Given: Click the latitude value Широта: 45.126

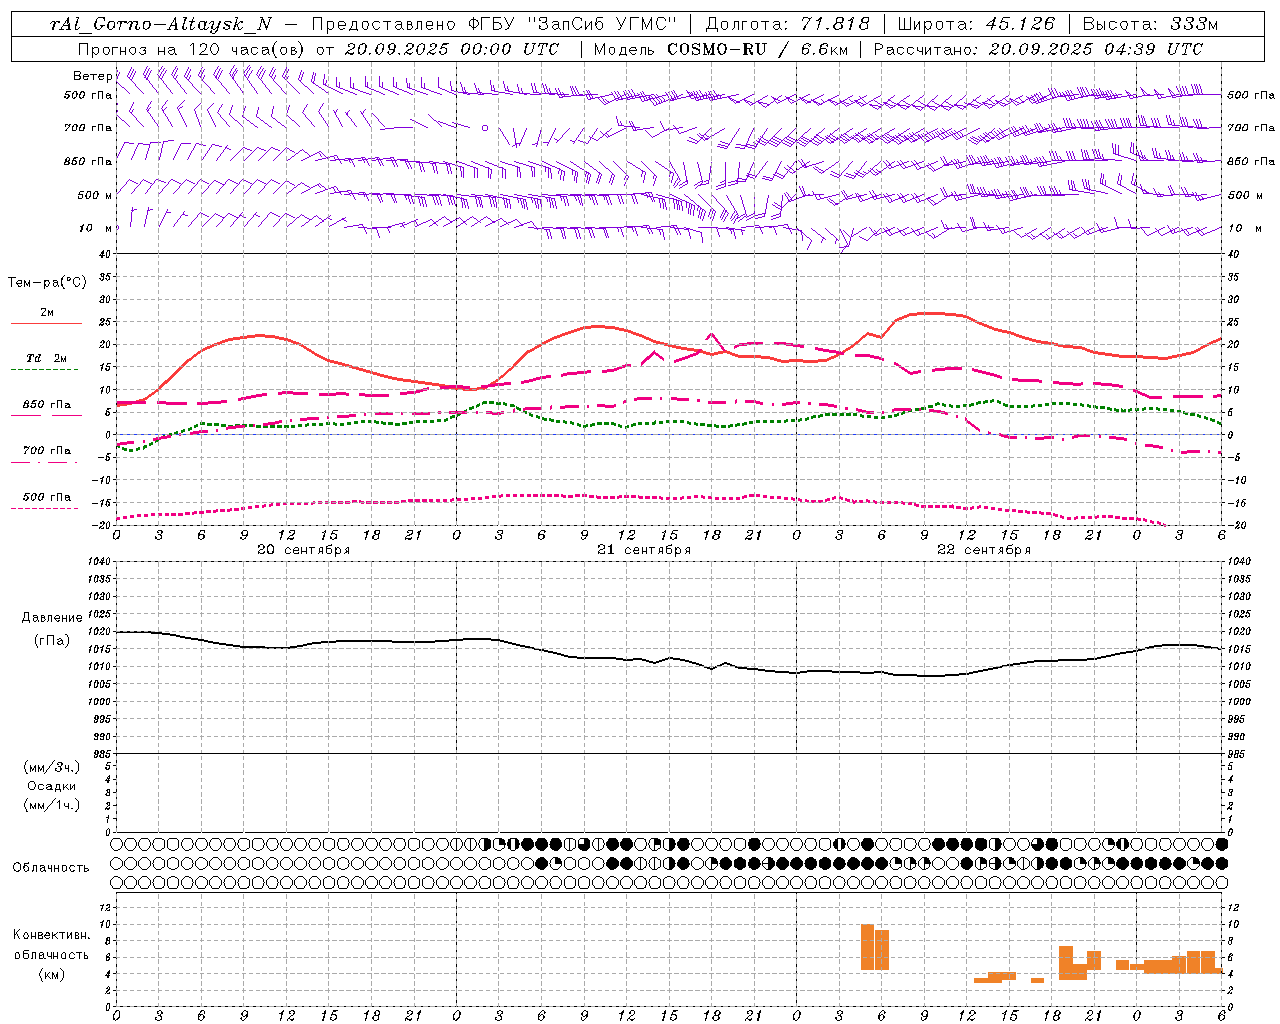Looking at the screenshot, I should point(976,24).
